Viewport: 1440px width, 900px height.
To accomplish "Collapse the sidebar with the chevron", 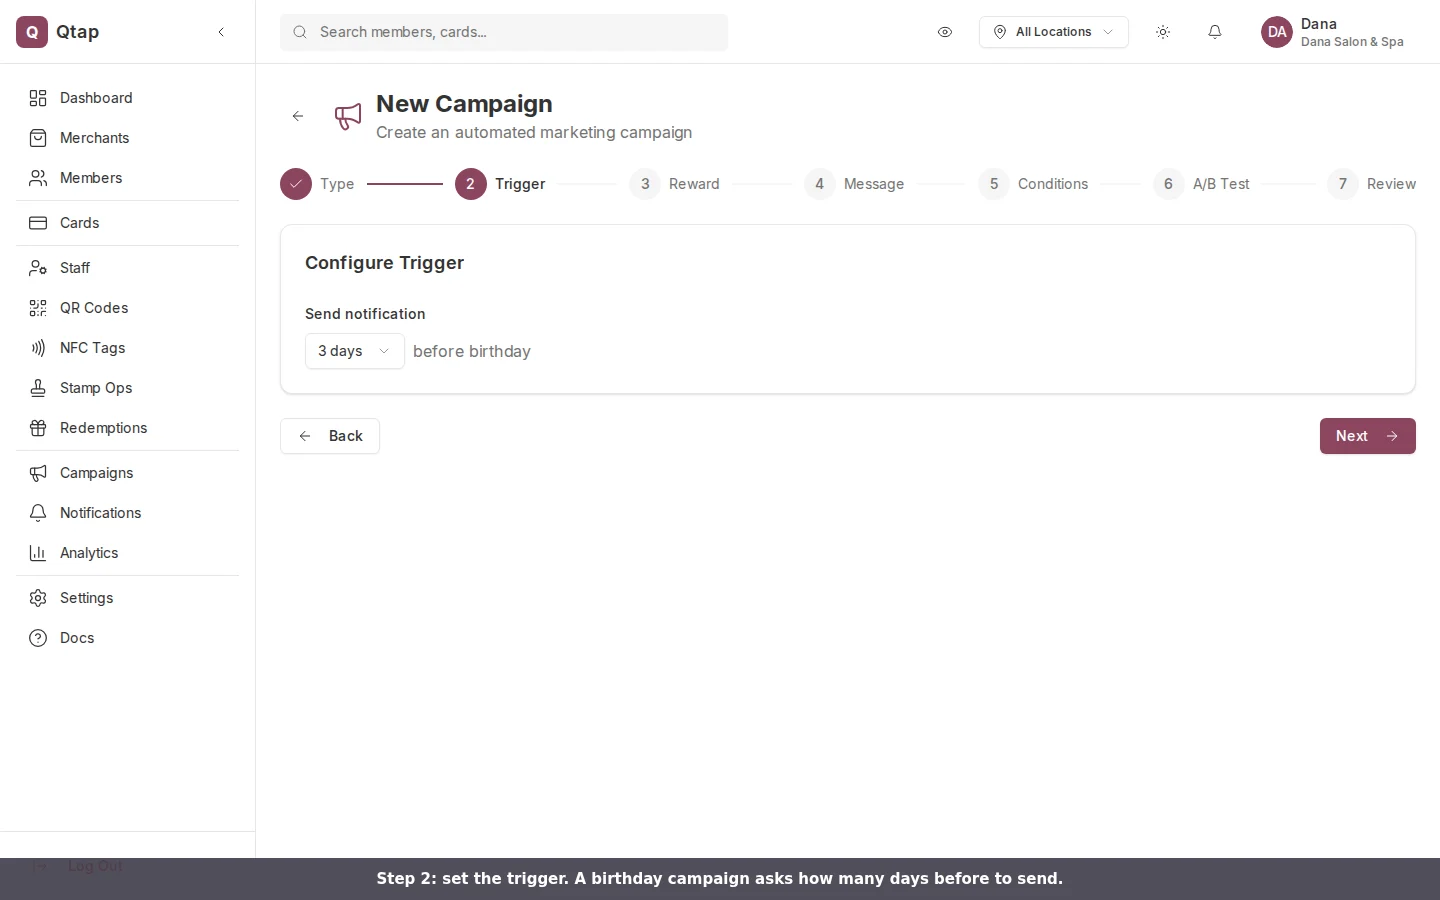I will pos(221,32).
